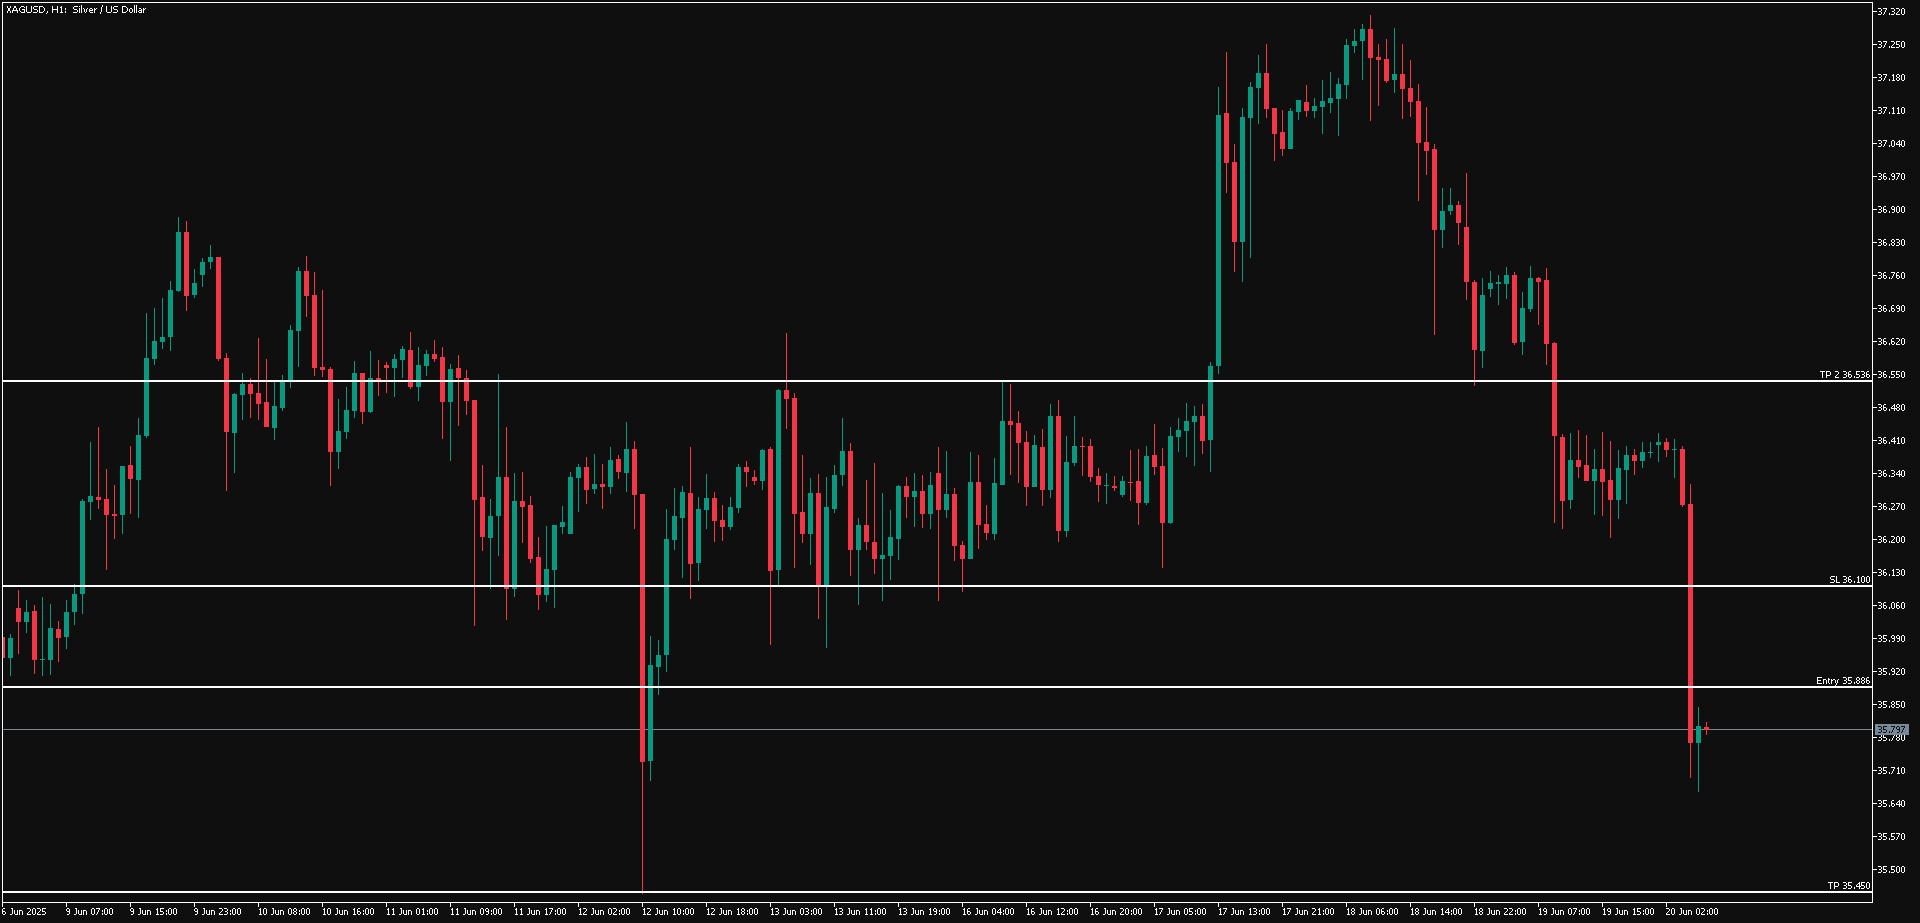Click the '18 Jun 22:00' time label
Screen dimensions: 1920x923
coord(1500,912)
